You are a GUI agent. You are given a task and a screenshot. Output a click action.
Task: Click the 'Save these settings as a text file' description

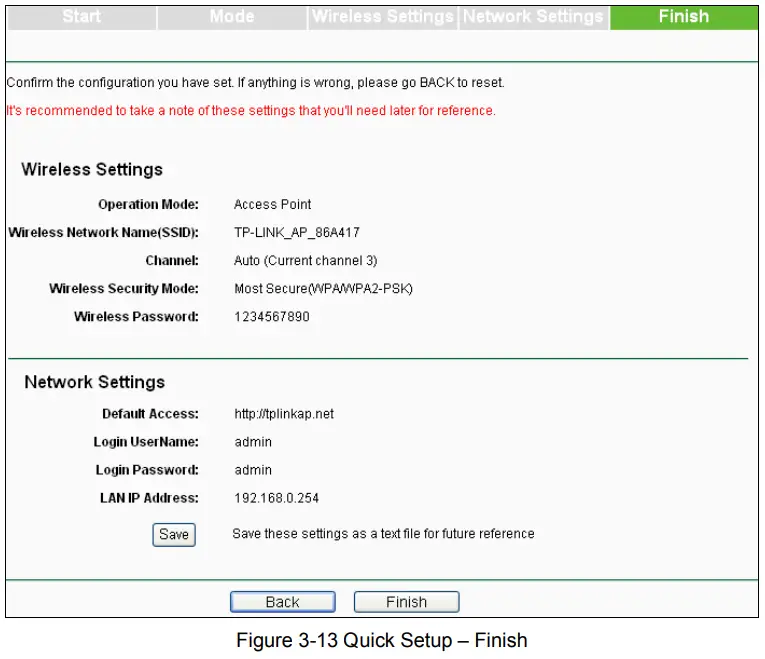pos(383,534)
